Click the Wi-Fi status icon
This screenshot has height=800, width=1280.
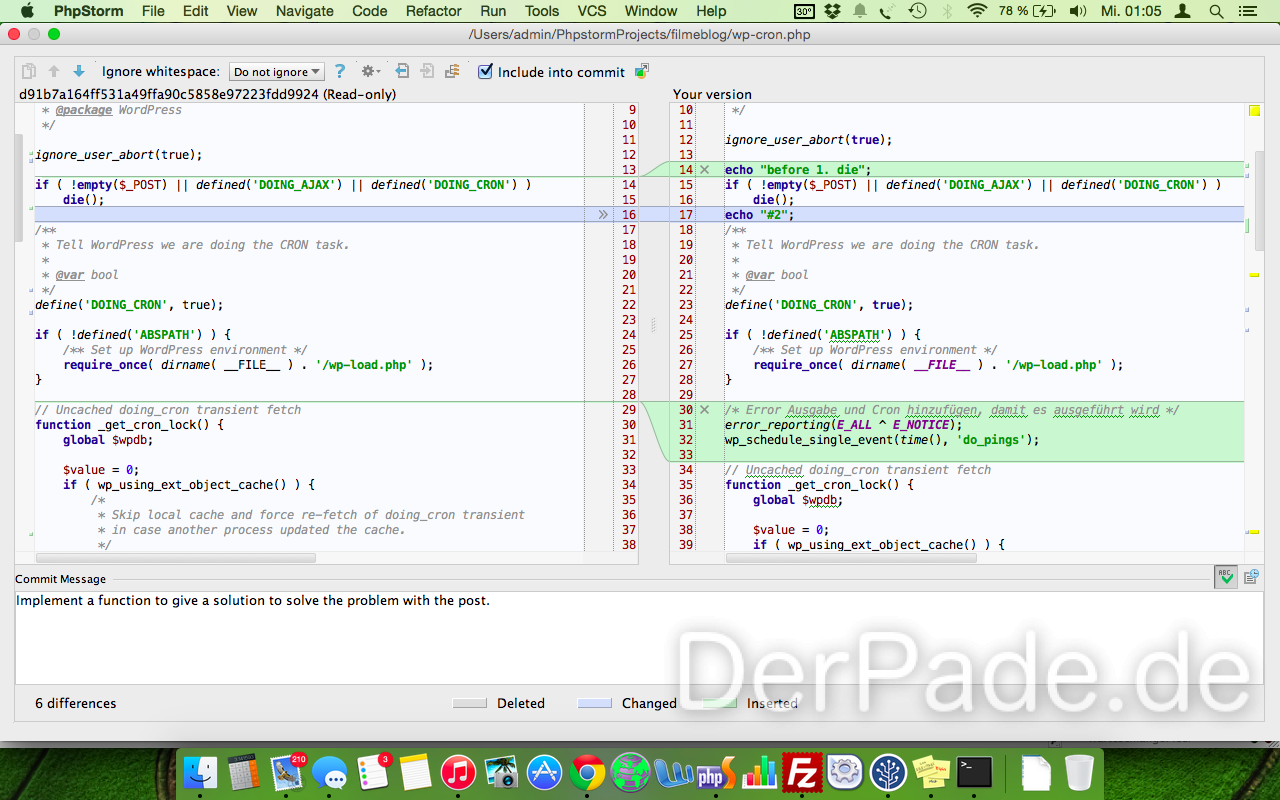(977, 11)
